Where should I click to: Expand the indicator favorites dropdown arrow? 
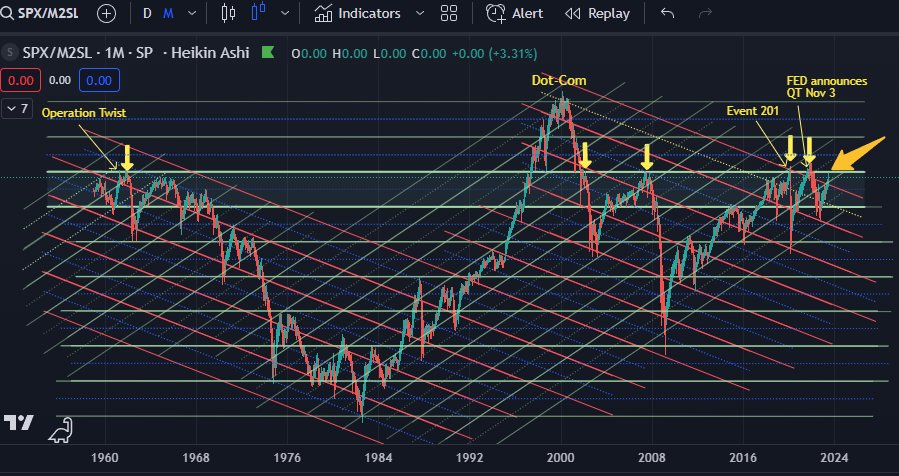click(420, 13)
